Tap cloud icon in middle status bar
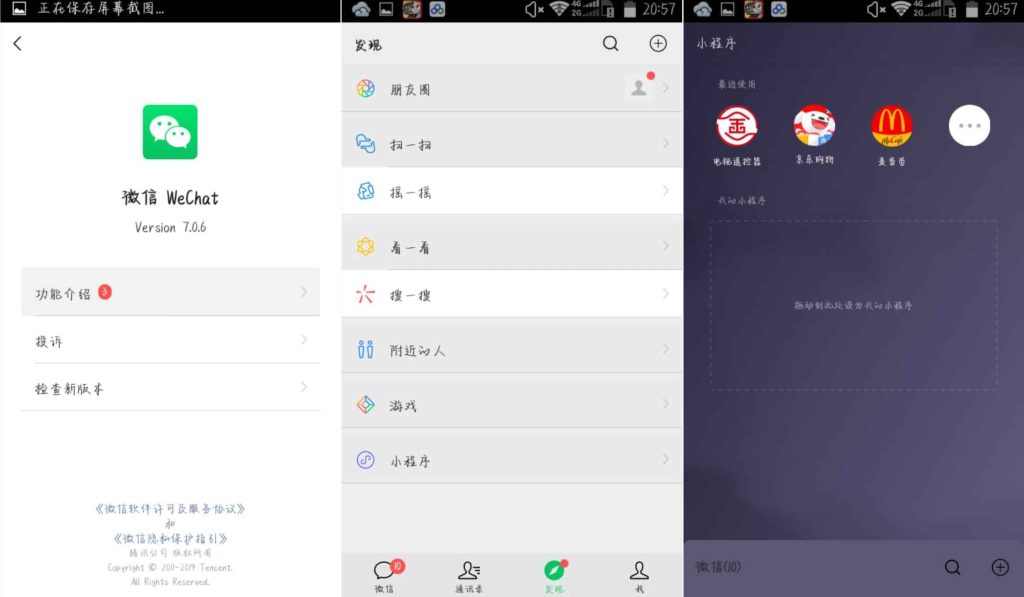1024x597 pixels. click(361, 9)
